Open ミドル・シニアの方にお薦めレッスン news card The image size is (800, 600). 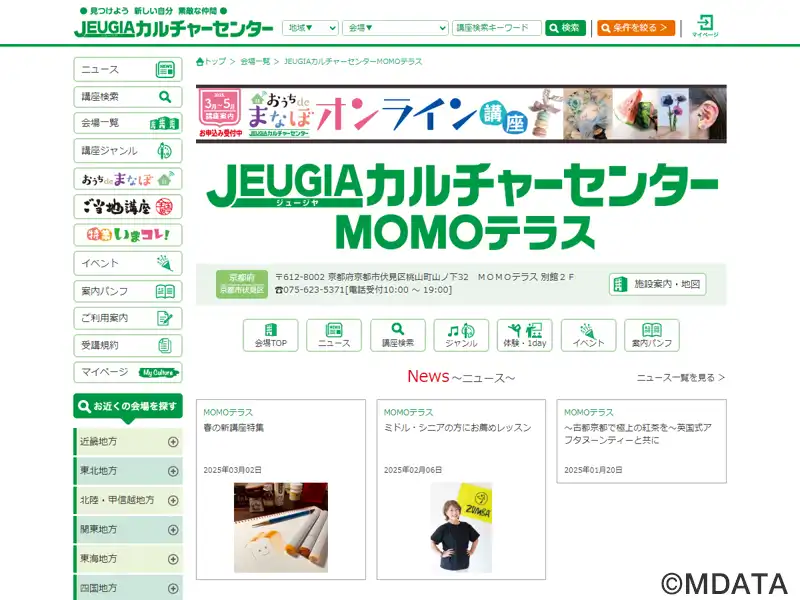[461, 489]
